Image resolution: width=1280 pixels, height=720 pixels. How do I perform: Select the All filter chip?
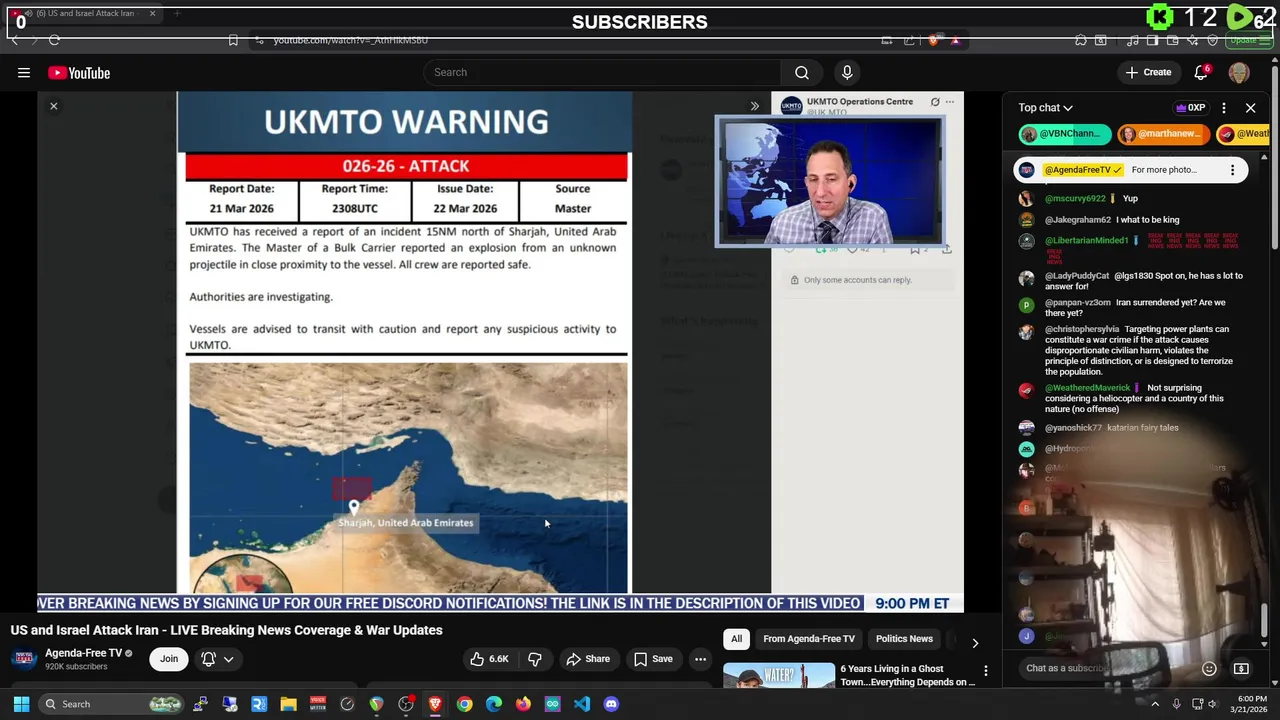point(736,639)
